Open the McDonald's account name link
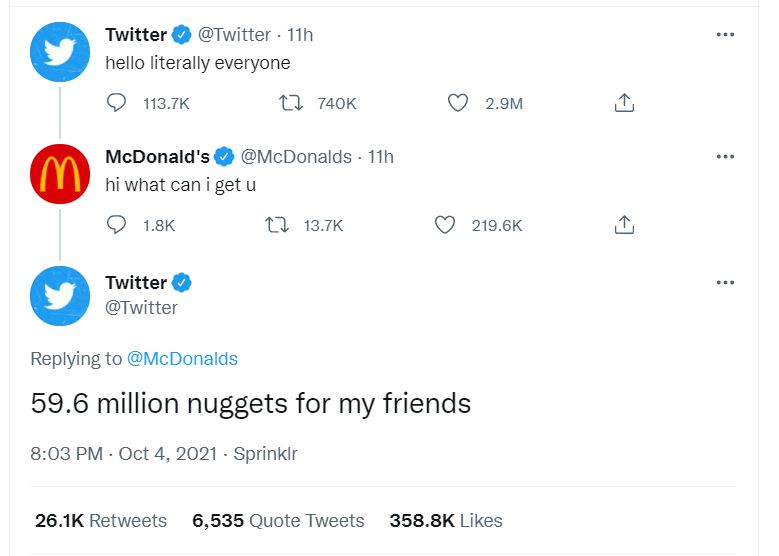779x556 pixels. 157,156
